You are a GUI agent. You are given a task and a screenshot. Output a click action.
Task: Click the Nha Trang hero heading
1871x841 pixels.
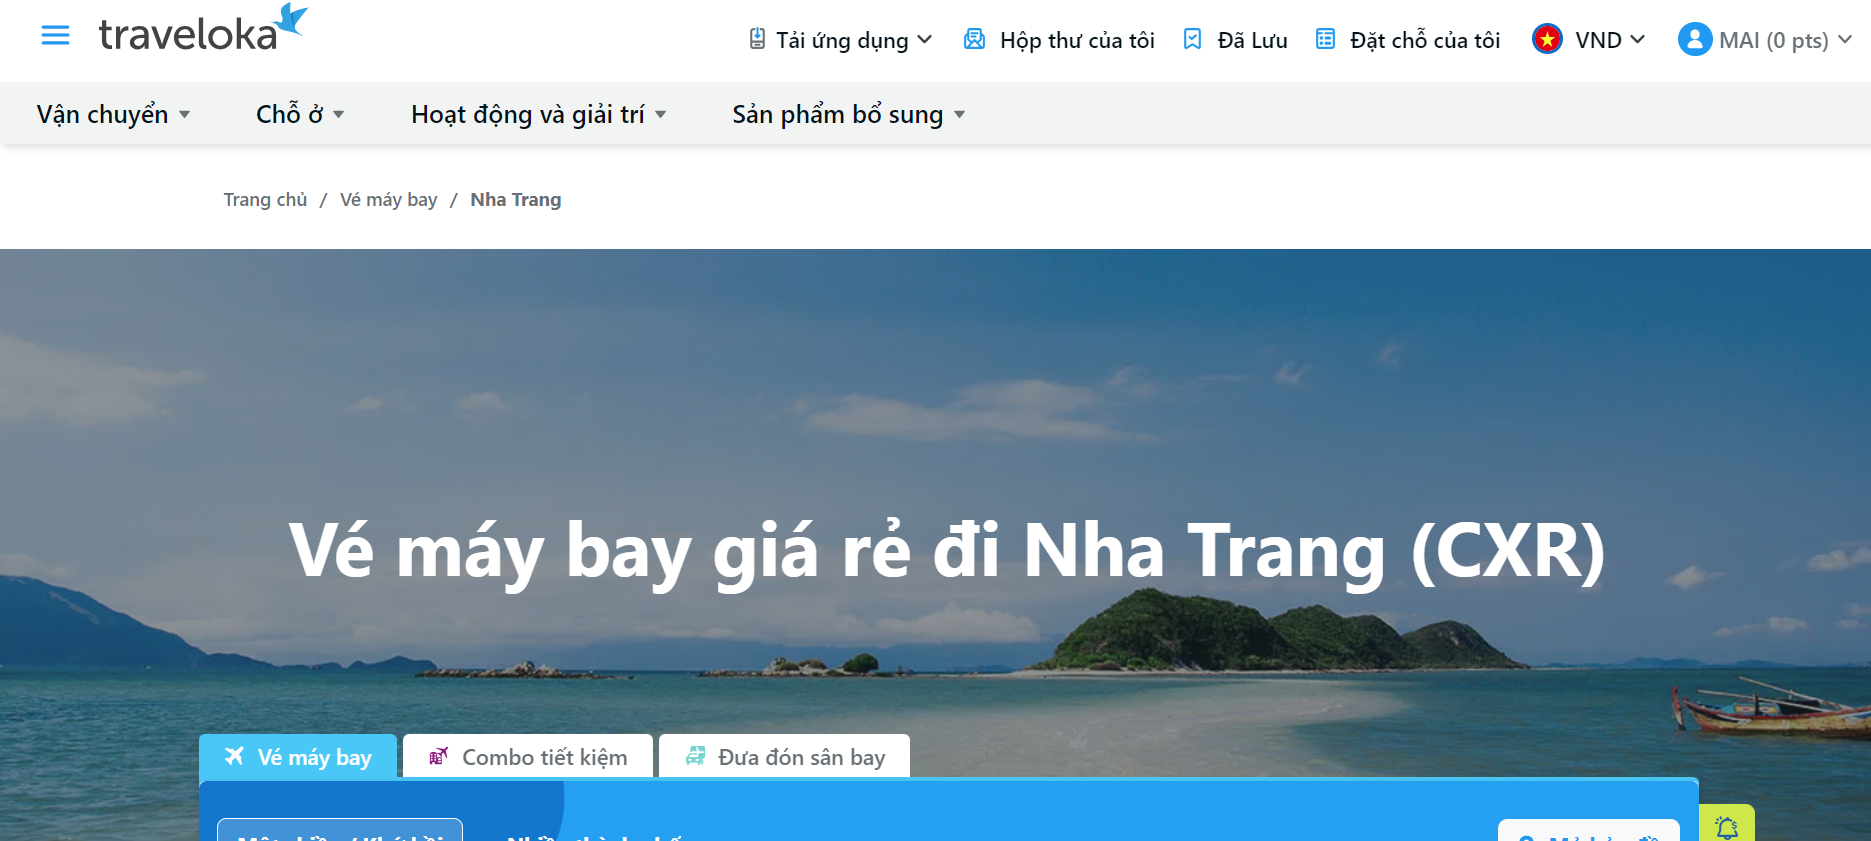[946, 550]
